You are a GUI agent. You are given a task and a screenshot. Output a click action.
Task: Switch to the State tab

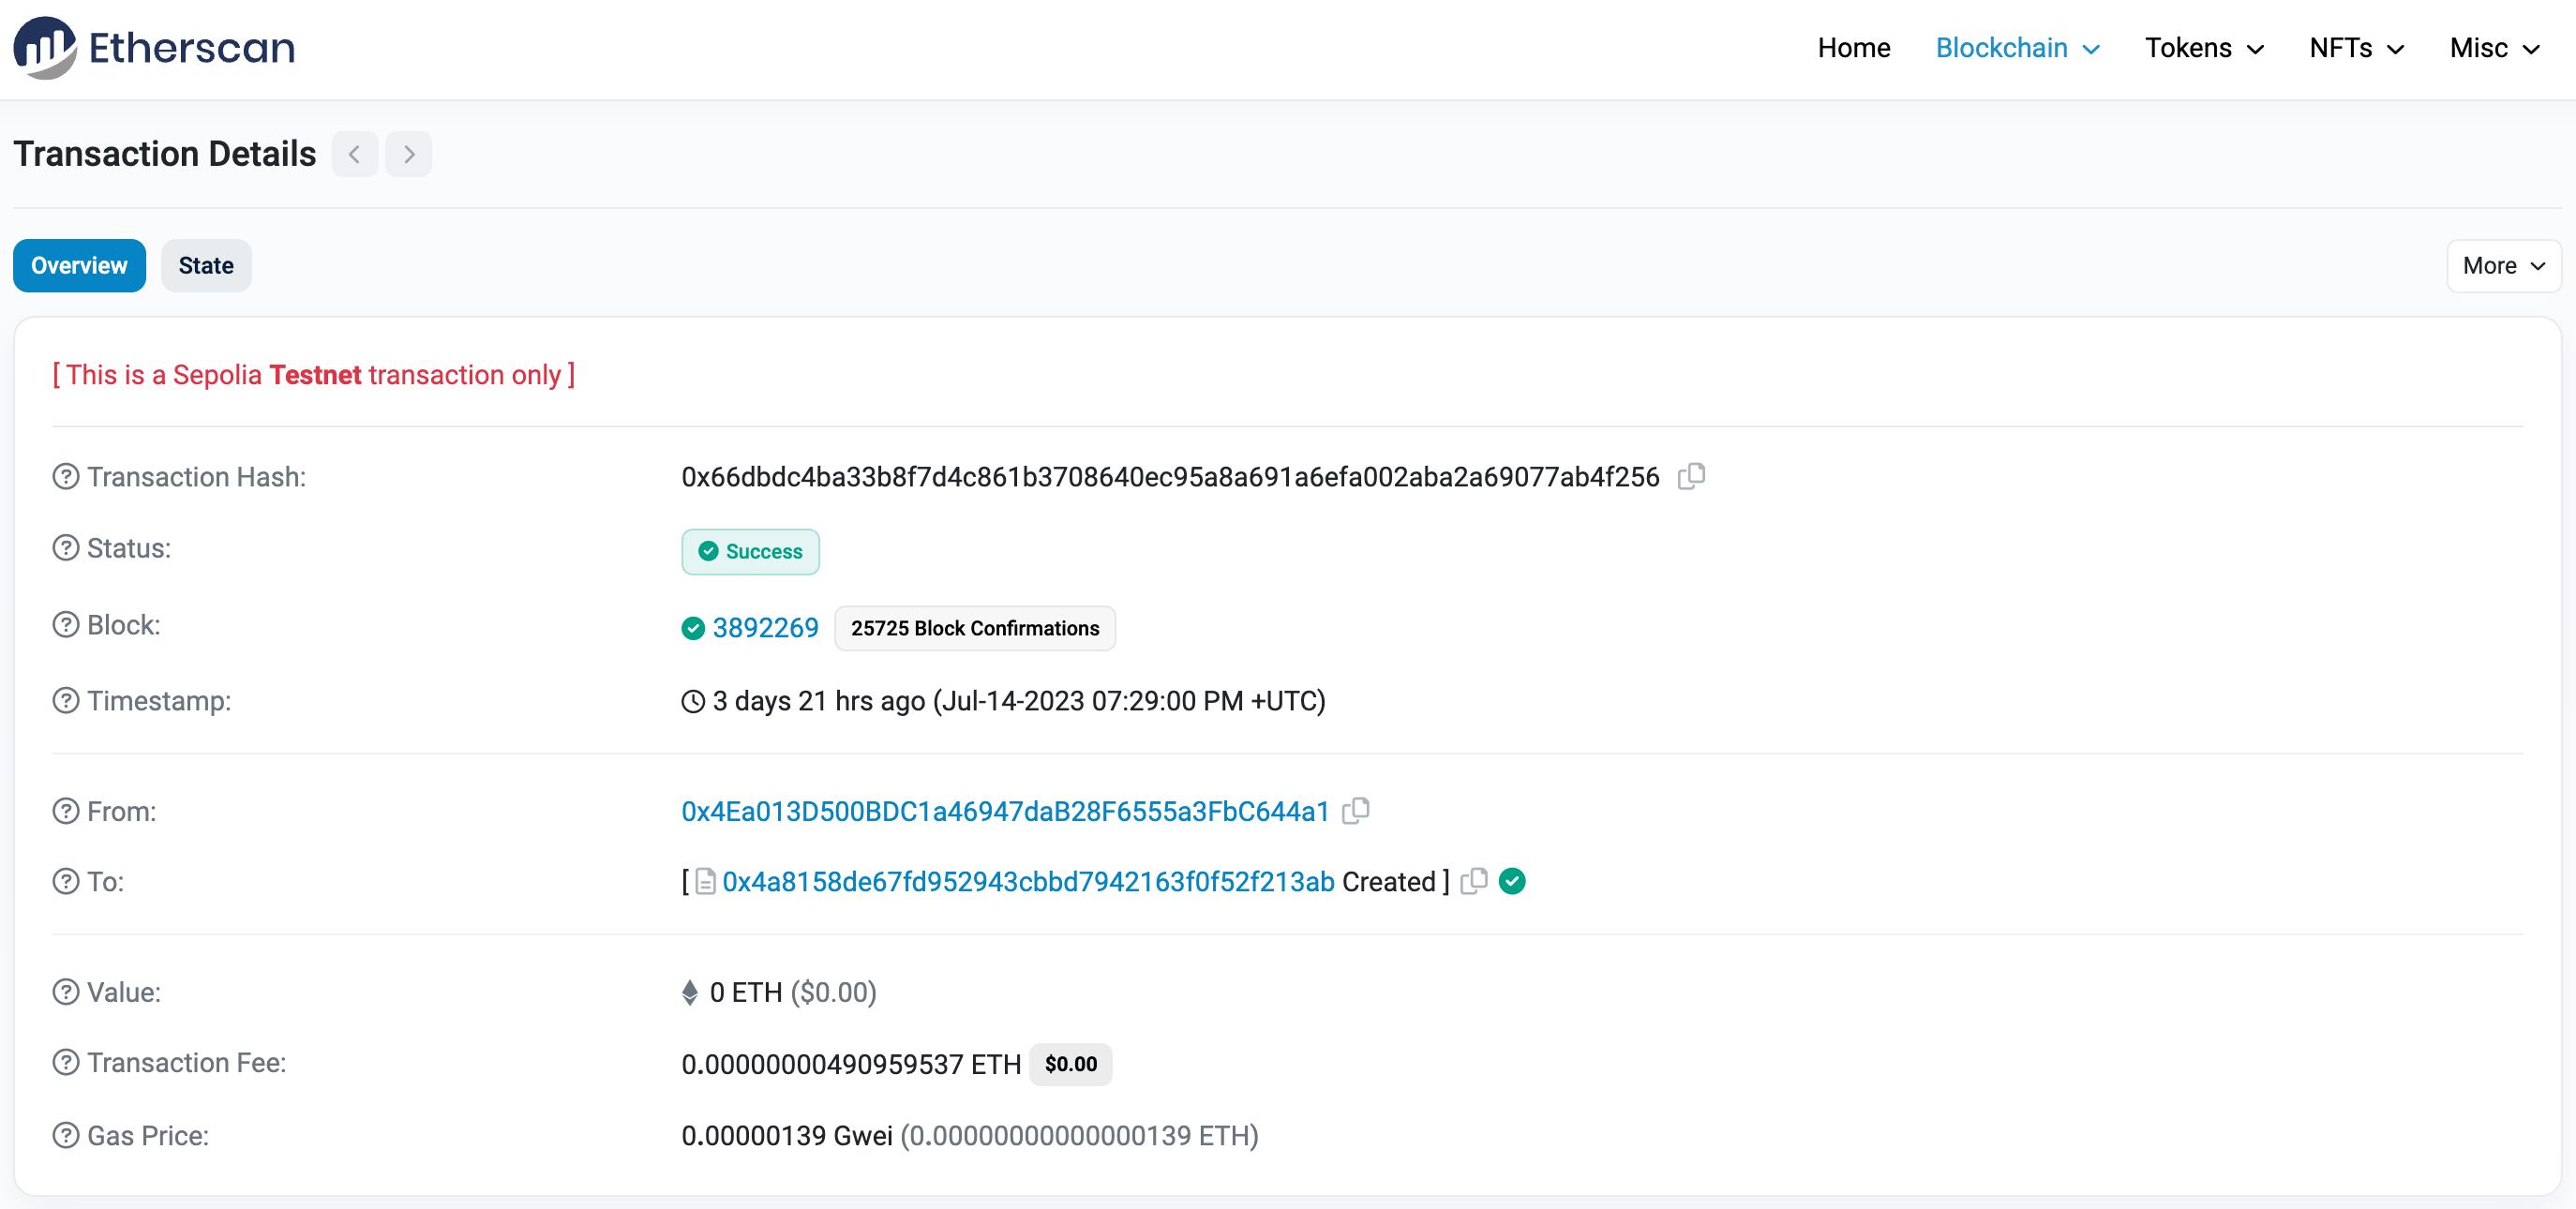206,266
